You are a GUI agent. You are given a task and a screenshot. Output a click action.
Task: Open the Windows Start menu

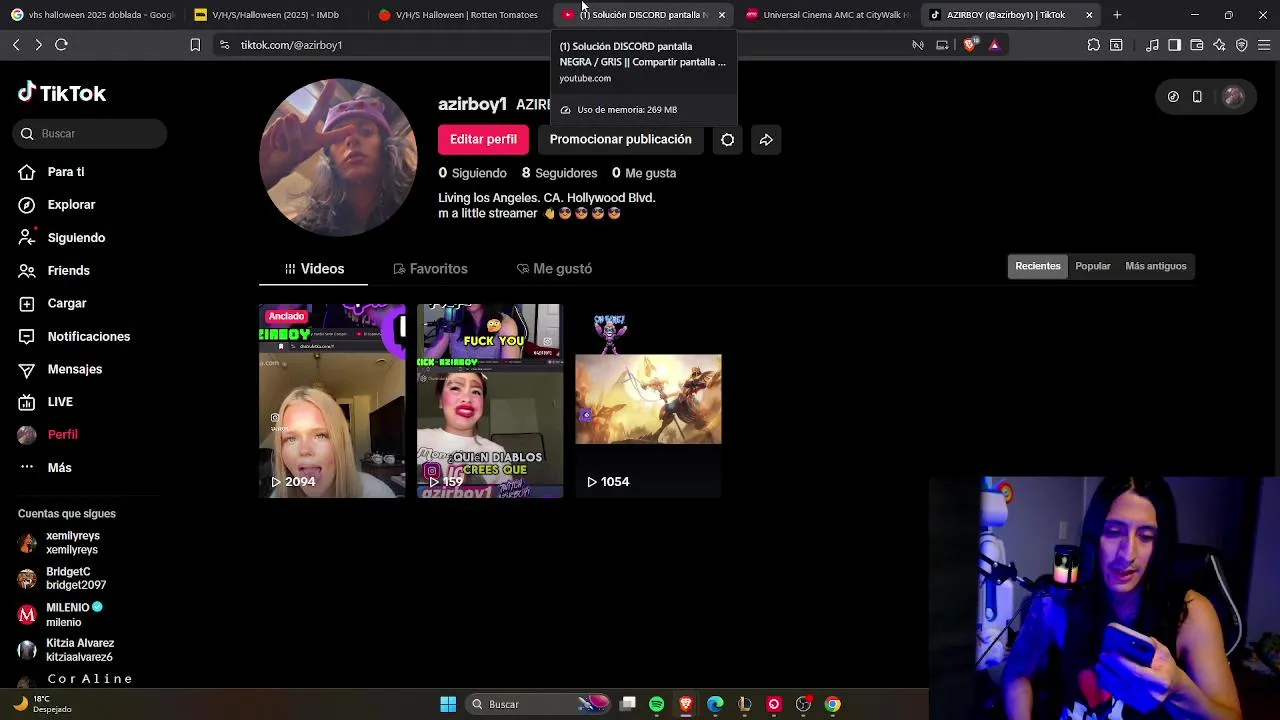tap(448, 704)
